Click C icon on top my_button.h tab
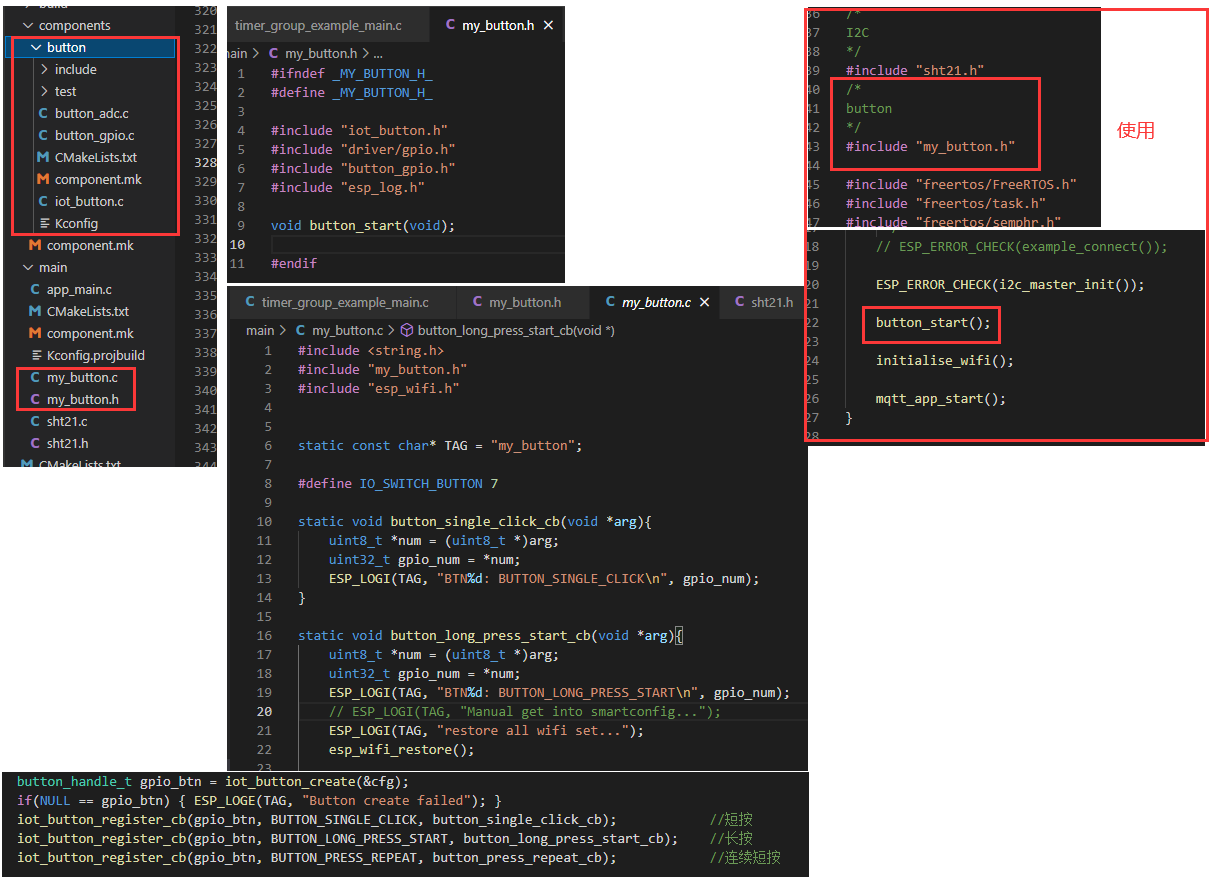This screenshot has height=879, width=1209. [450, 25]
